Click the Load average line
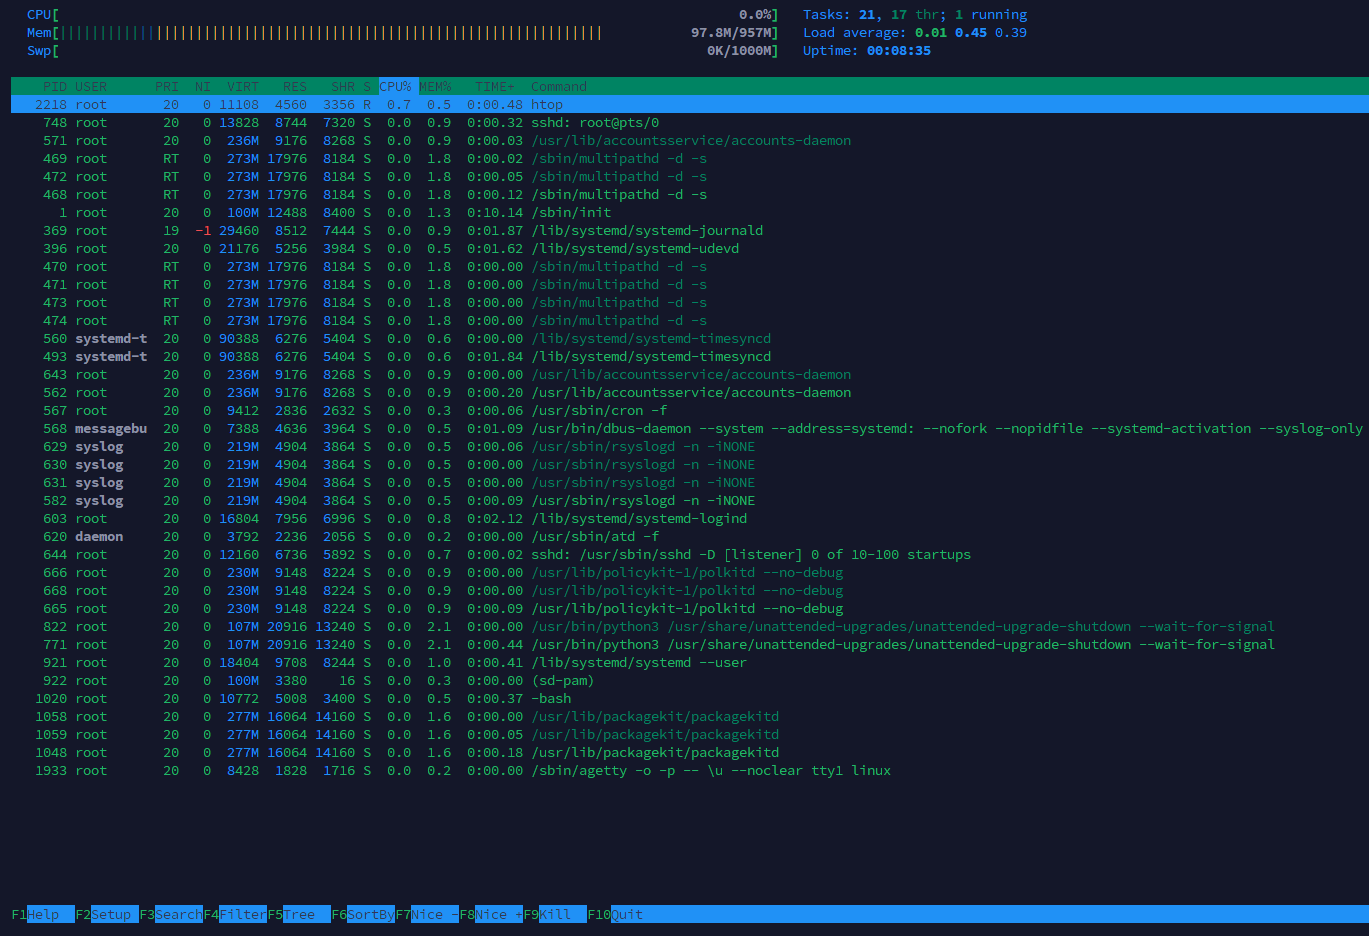This screenshot has width=1369, height=936. (915, 32)
